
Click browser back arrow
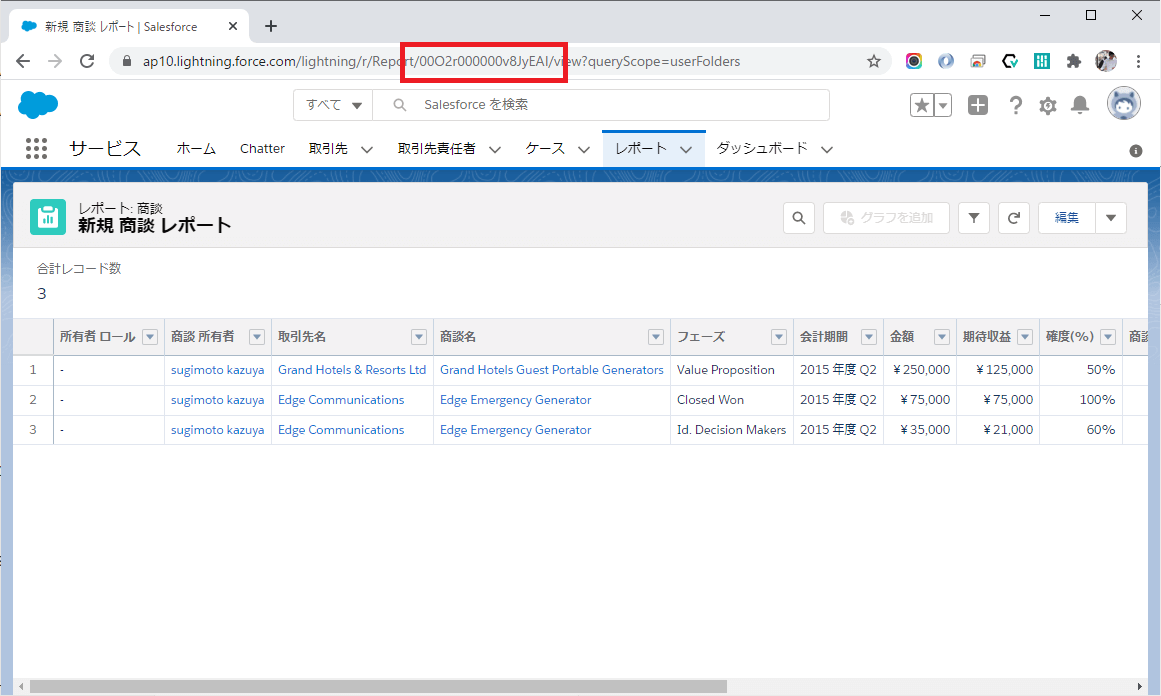23,61
